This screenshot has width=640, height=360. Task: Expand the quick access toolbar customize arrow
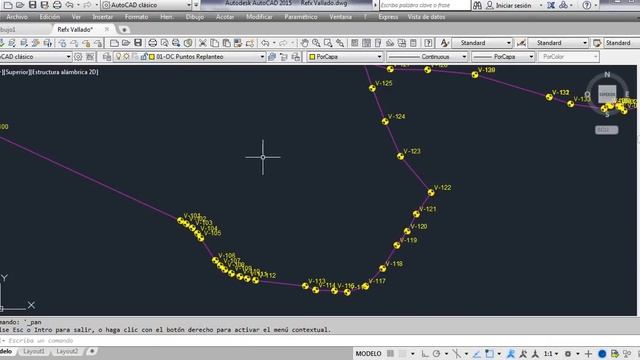[x=196, y=5]
